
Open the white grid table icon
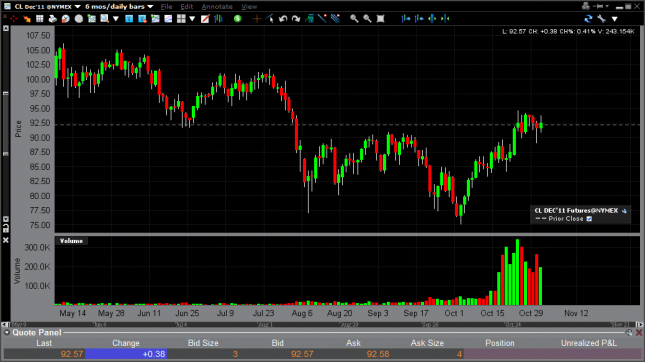(39, 19)
